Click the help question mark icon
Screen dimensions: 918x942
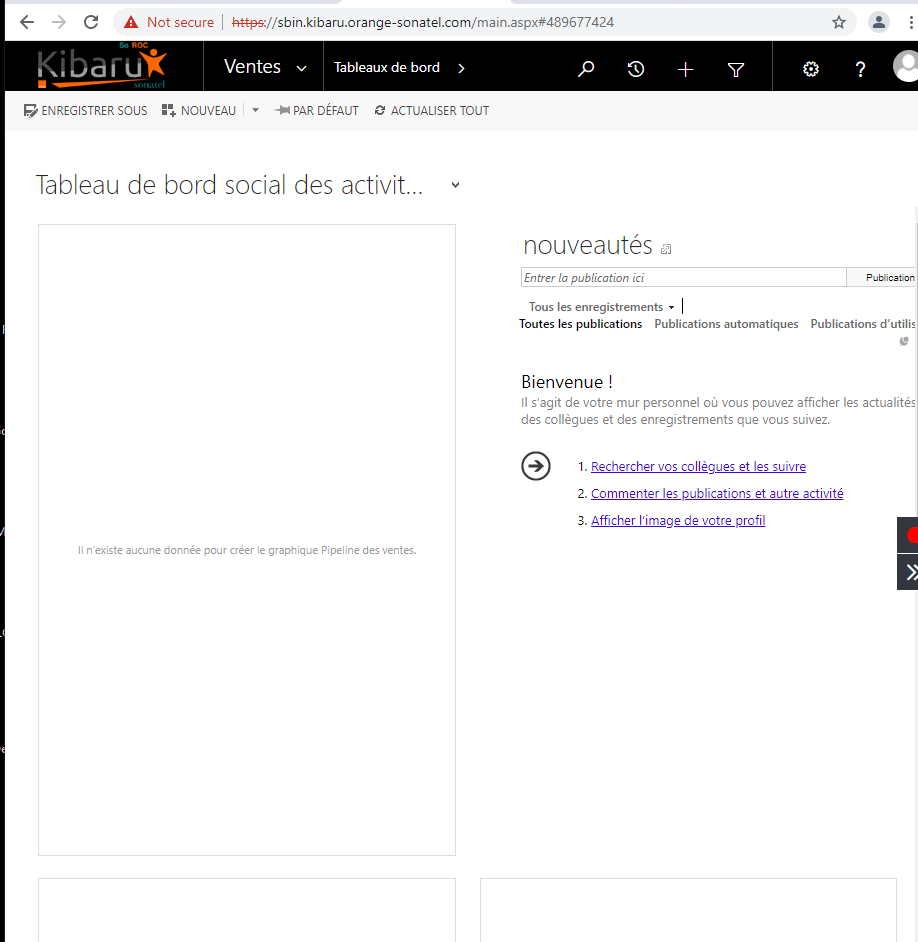(x=860, y=69)
